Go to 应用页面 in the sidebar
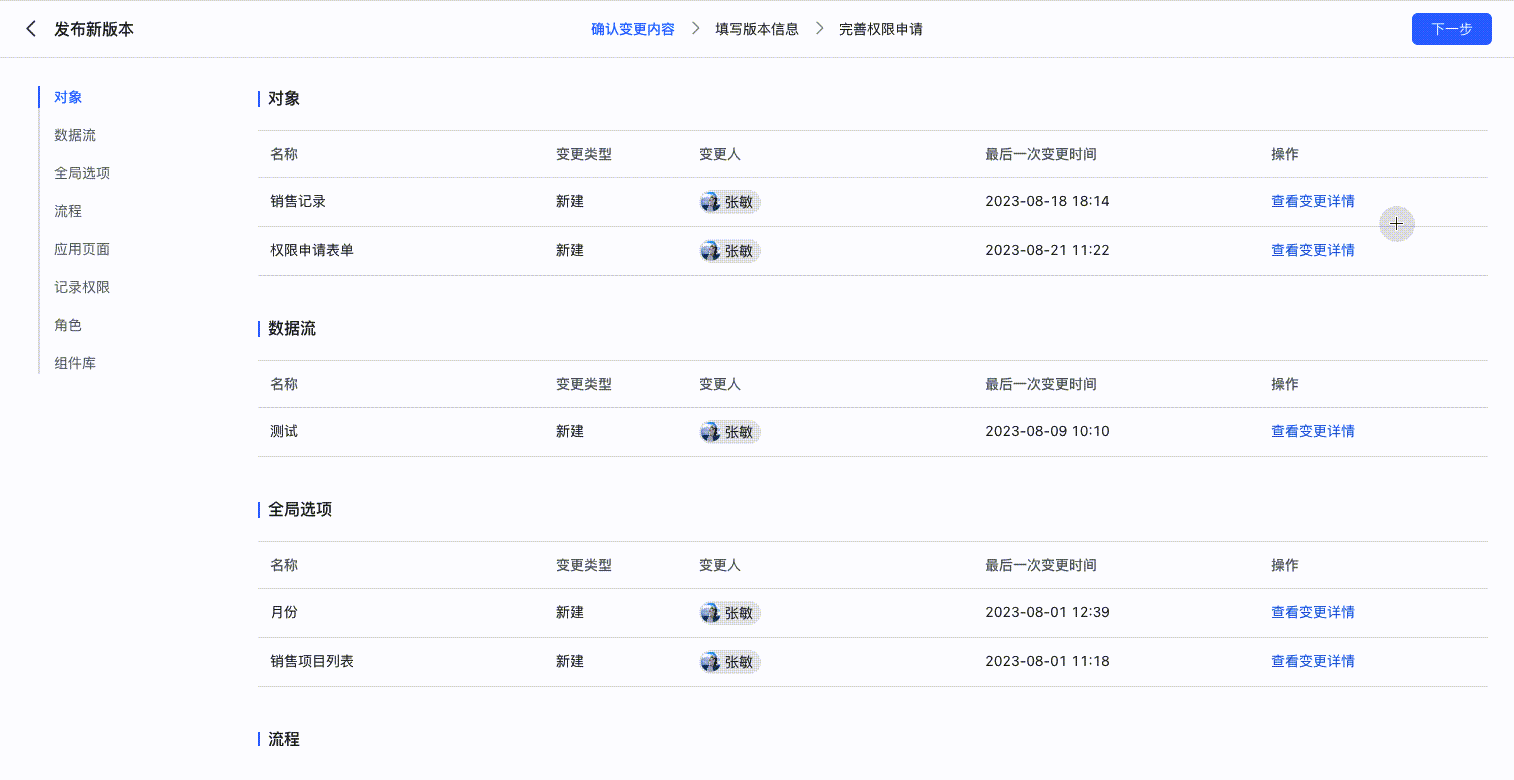This screenshot has width=1514, height=780. [x=82, y=249]
